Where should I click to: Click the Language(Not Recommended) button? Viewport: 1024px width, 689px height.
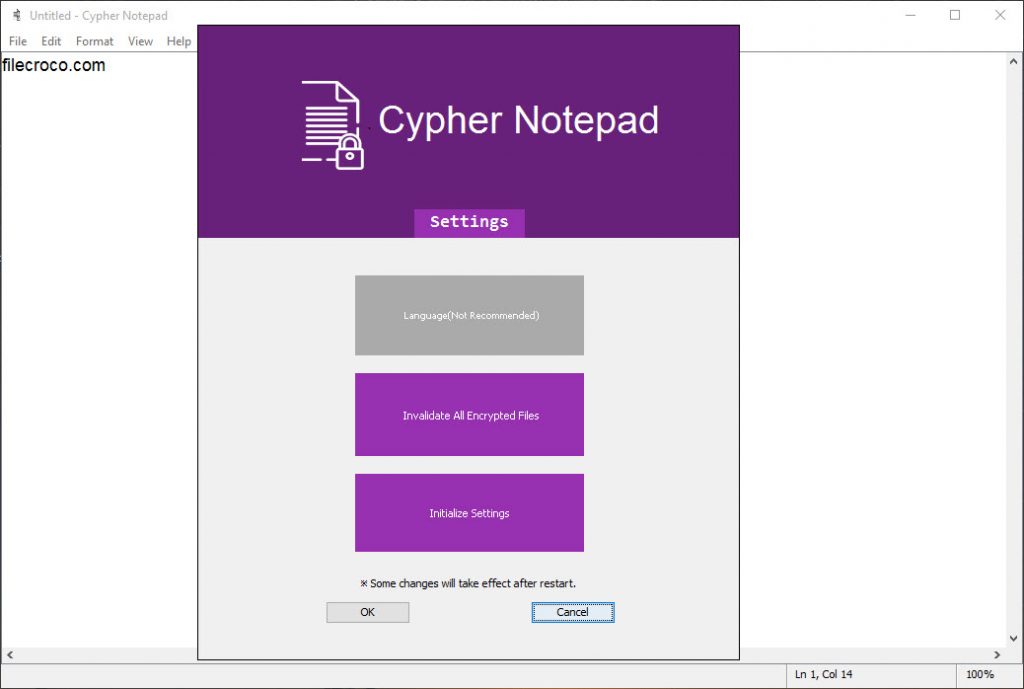coord(470,315)
